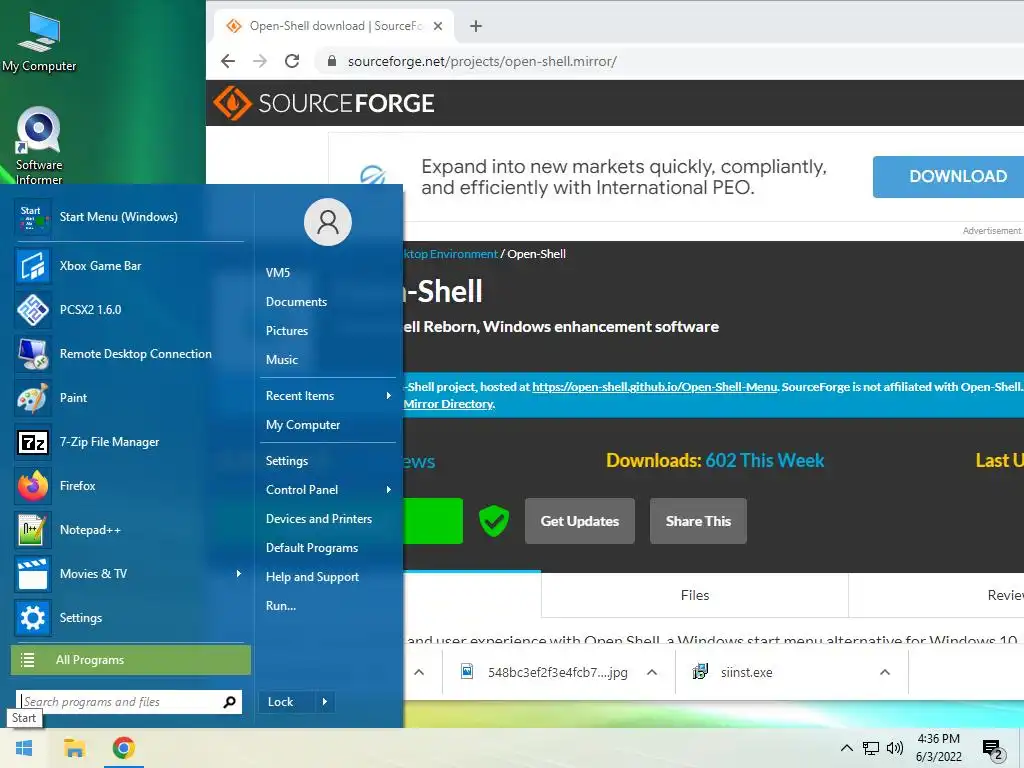Follow the open-shell.github.io link

click(x=654, y=387)
